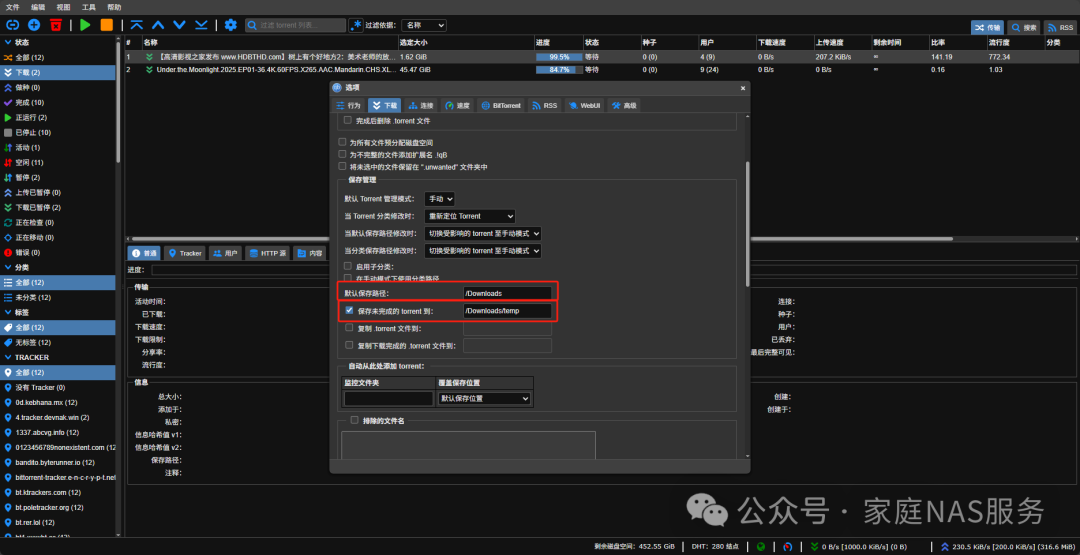Open 当 Torrent 分类修改时 dropdown

[470, 216]
